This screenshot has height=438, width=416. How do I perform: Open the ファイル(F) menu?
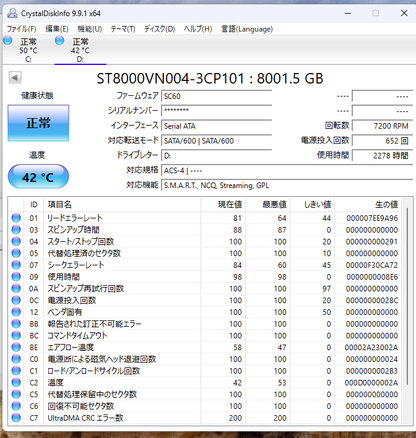pos(21,29)
